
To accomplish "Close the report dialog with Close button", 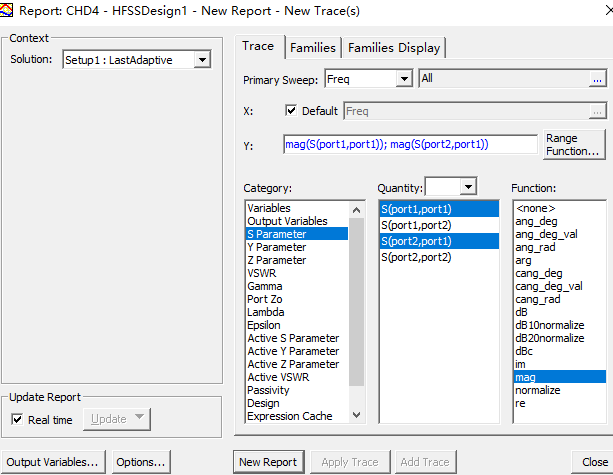I will click(594, 462).
